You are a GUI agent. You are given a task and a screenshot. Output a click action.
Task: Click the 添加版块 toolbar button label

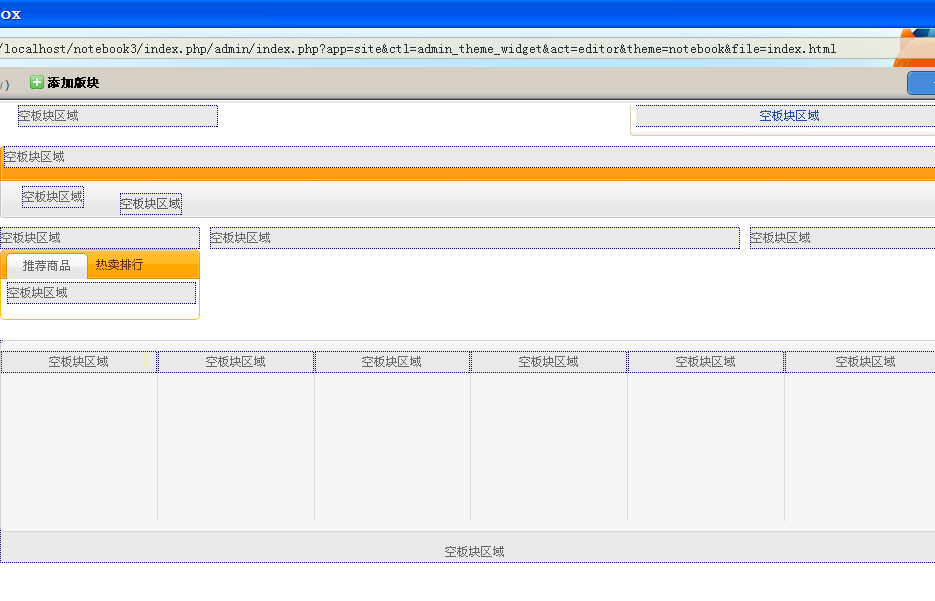73,83
